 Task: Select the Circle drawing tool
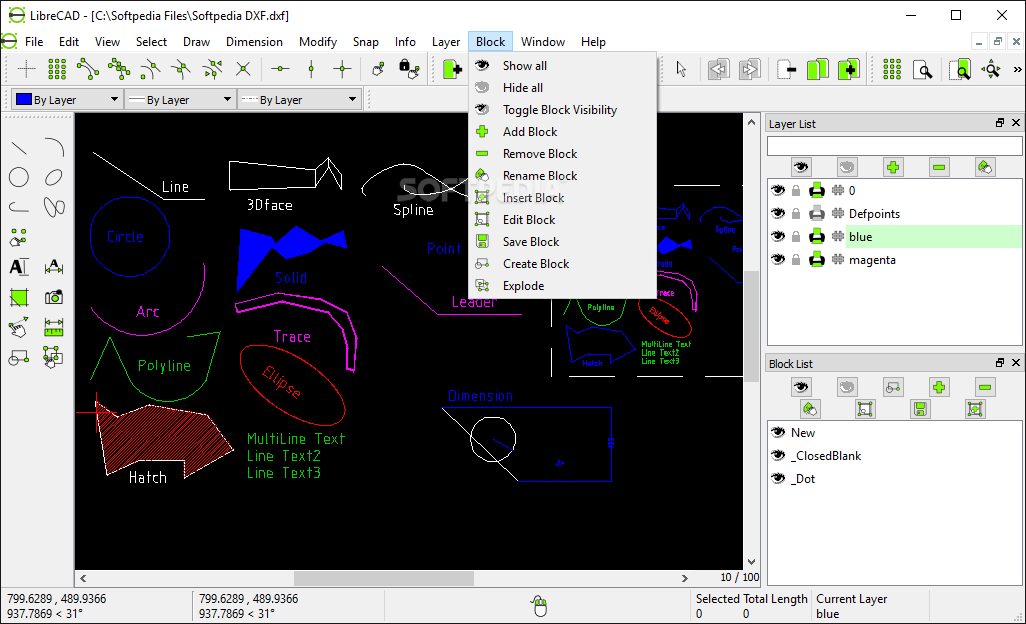coord(19,177)
